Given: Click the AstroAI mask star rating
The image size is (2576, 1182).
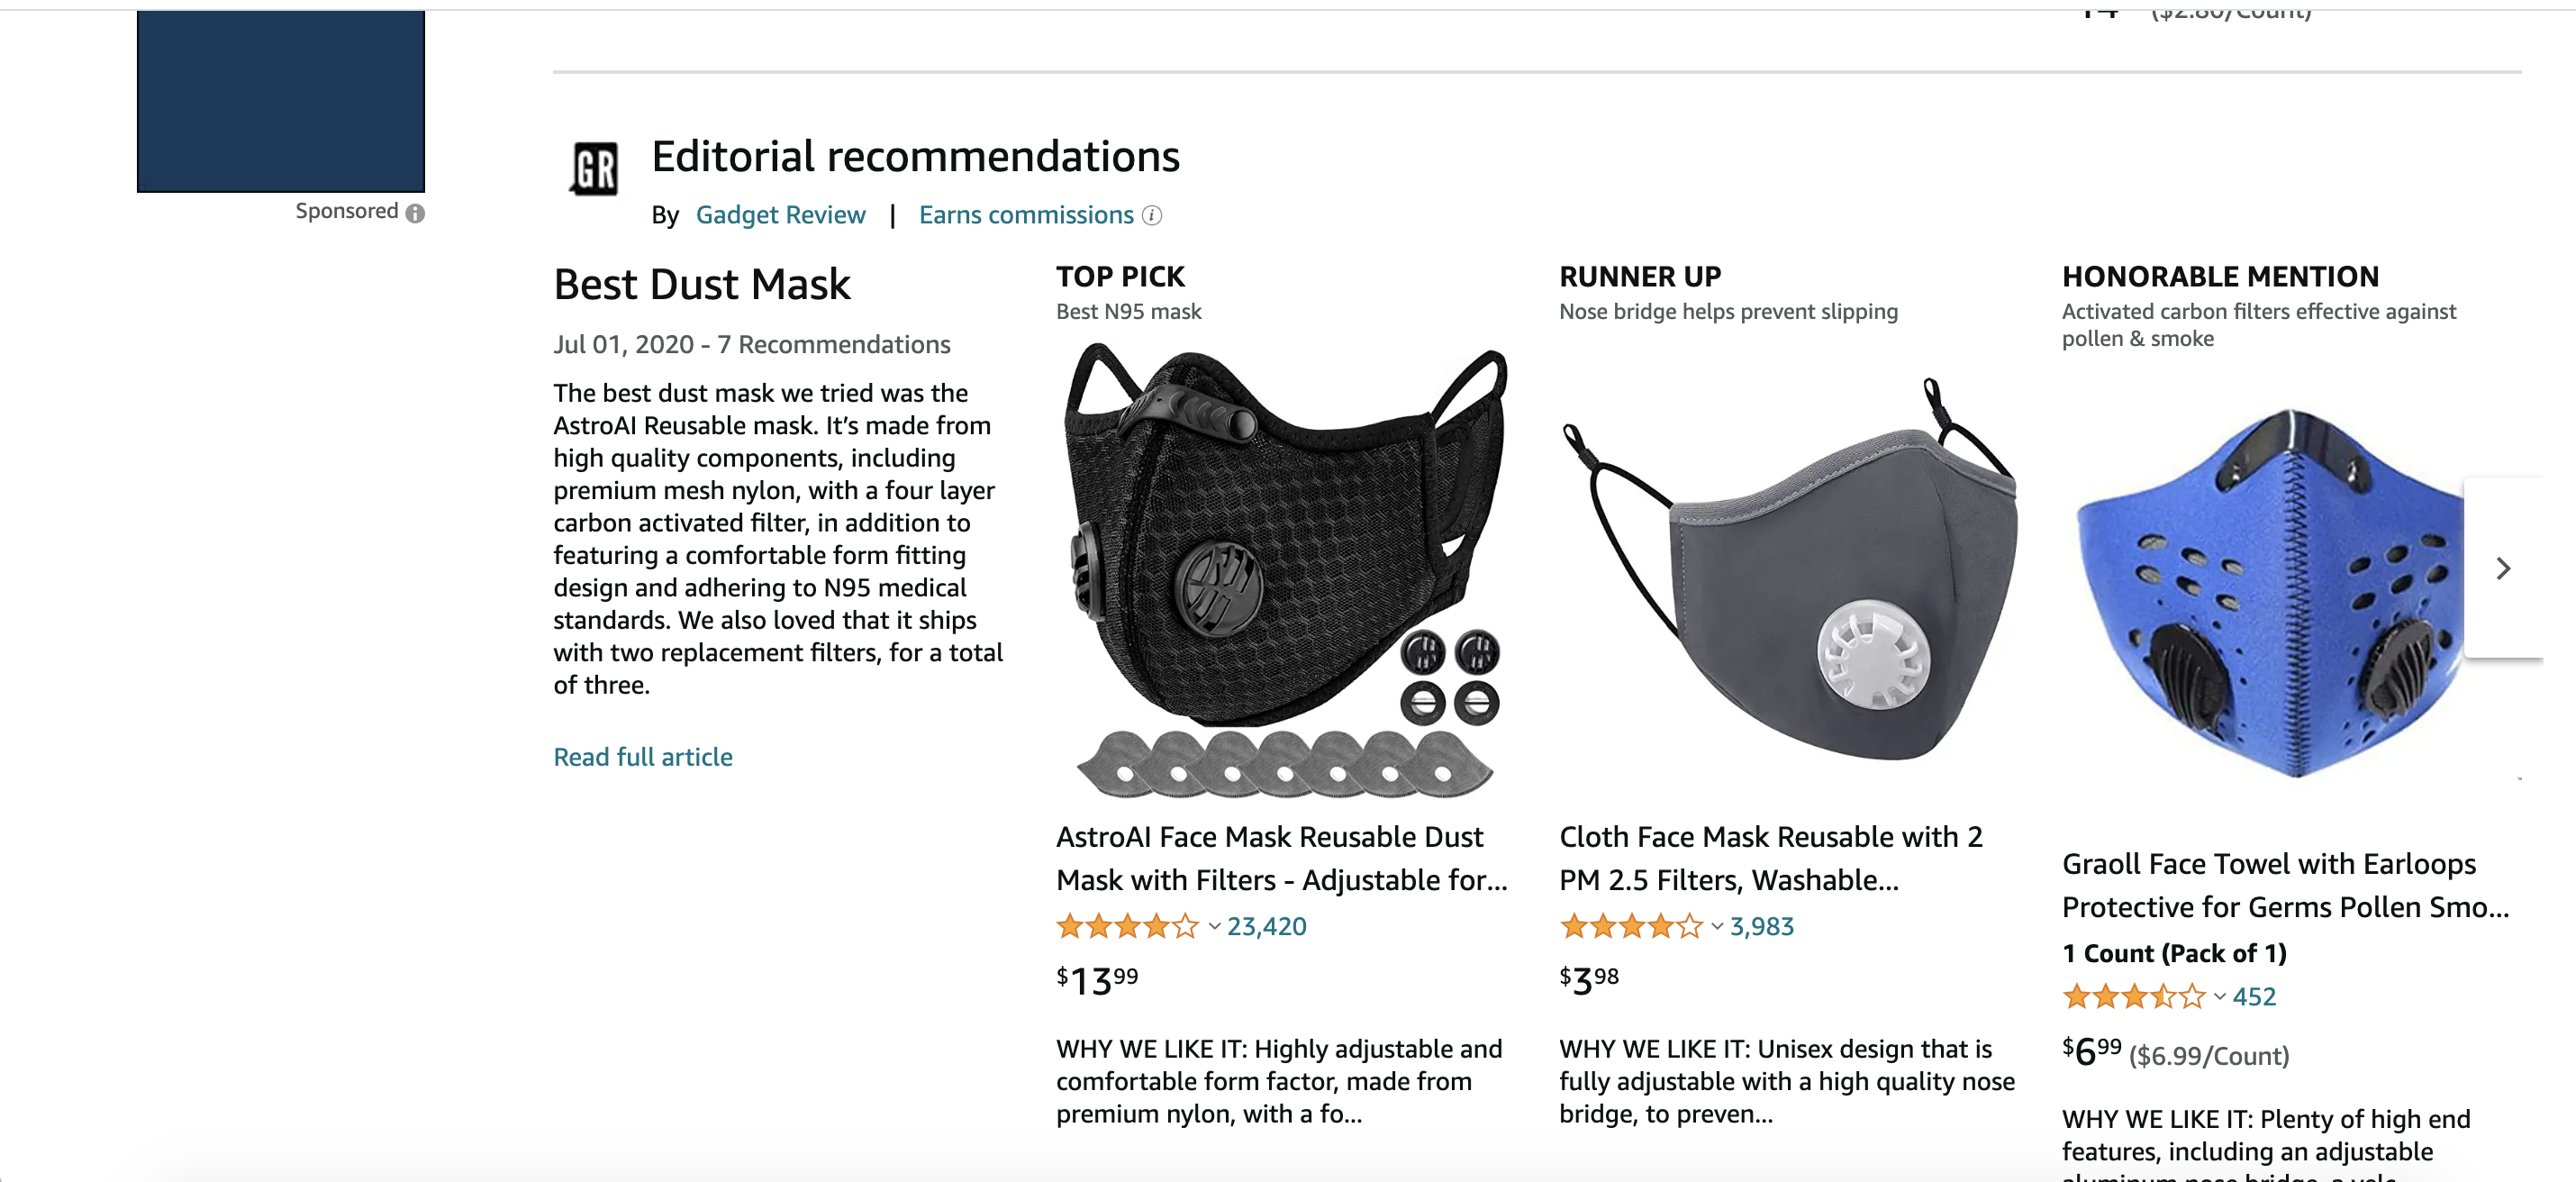Looking at the screenshot, I should point(1127,926).
